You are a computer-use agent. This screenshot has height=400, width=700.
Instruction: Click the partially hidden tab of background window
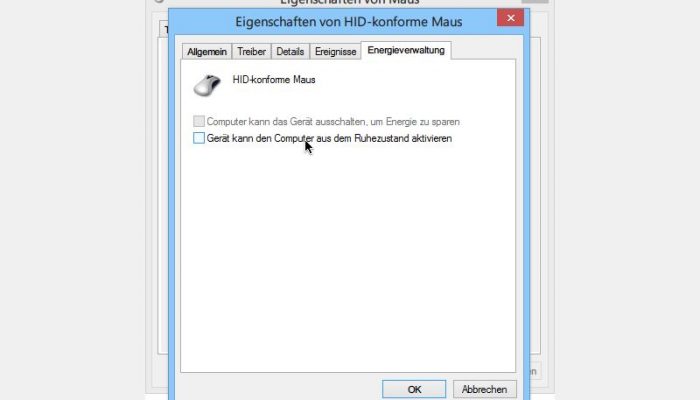(164, 29)
